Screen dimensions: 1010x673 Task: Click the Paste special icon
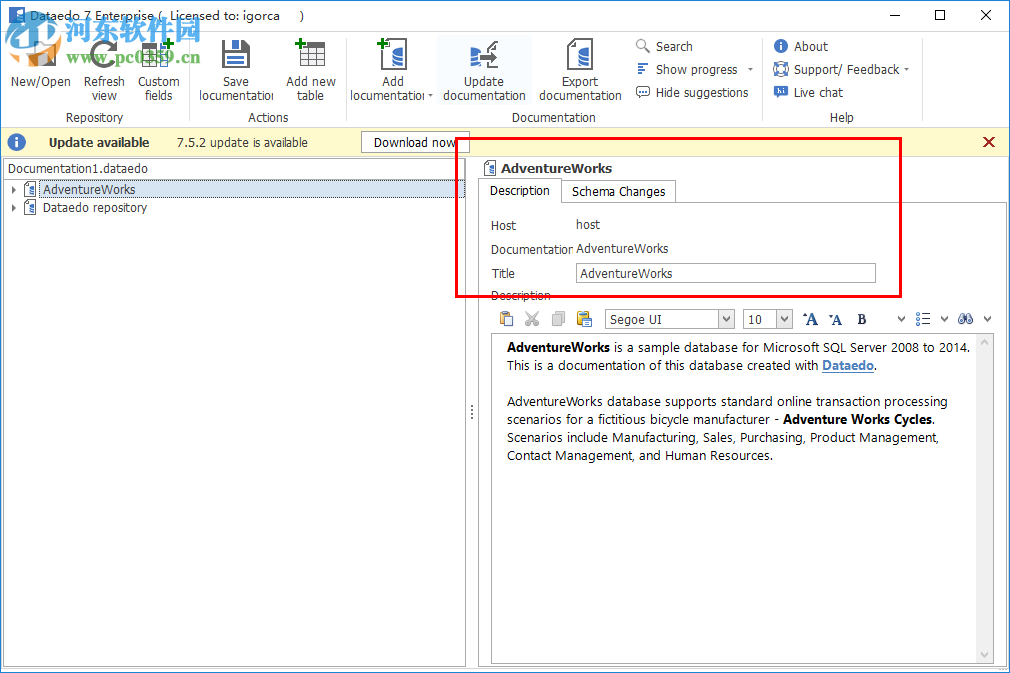click(x=584, y=319)
